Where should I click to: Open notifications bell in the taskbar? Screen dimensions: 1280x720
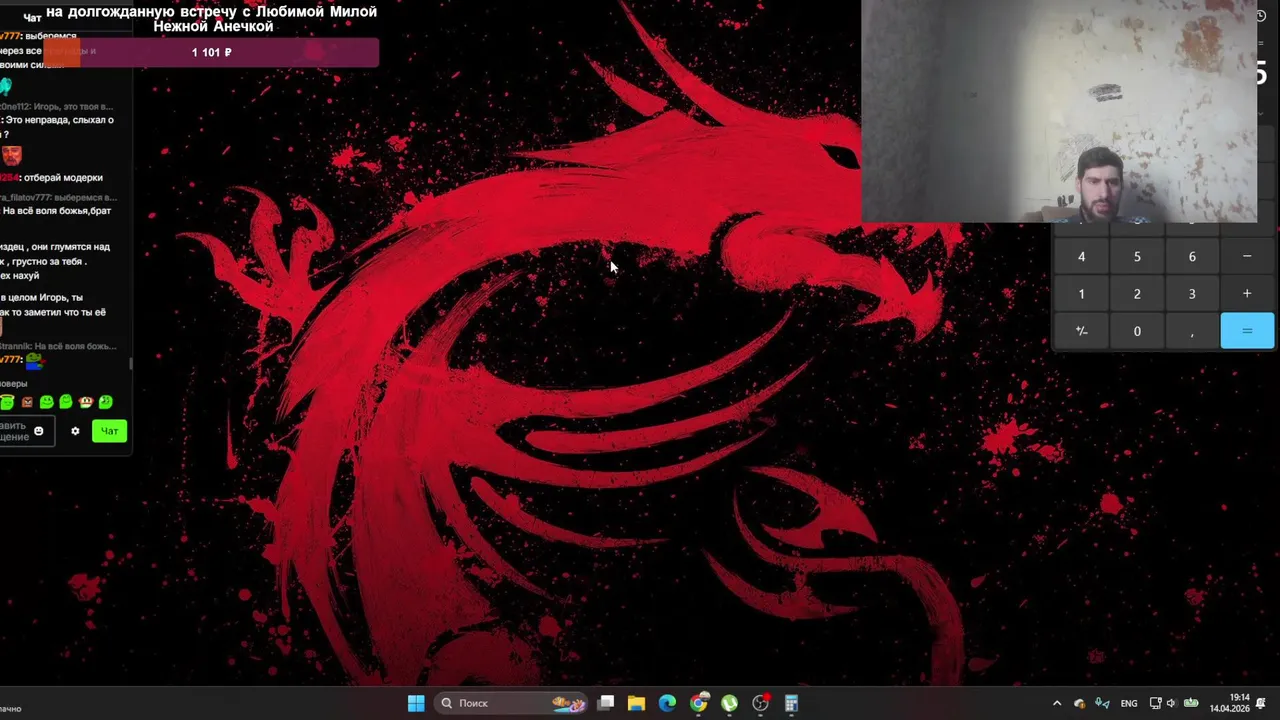(x=1262, y=703)
